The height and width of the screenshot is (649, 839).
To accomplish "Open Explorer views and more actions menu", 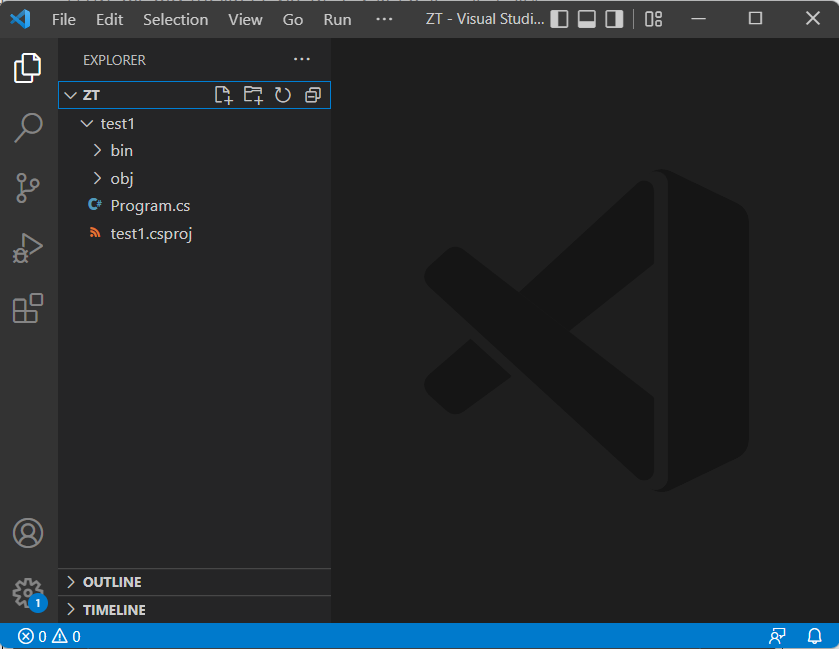I will tap(302, 59).
